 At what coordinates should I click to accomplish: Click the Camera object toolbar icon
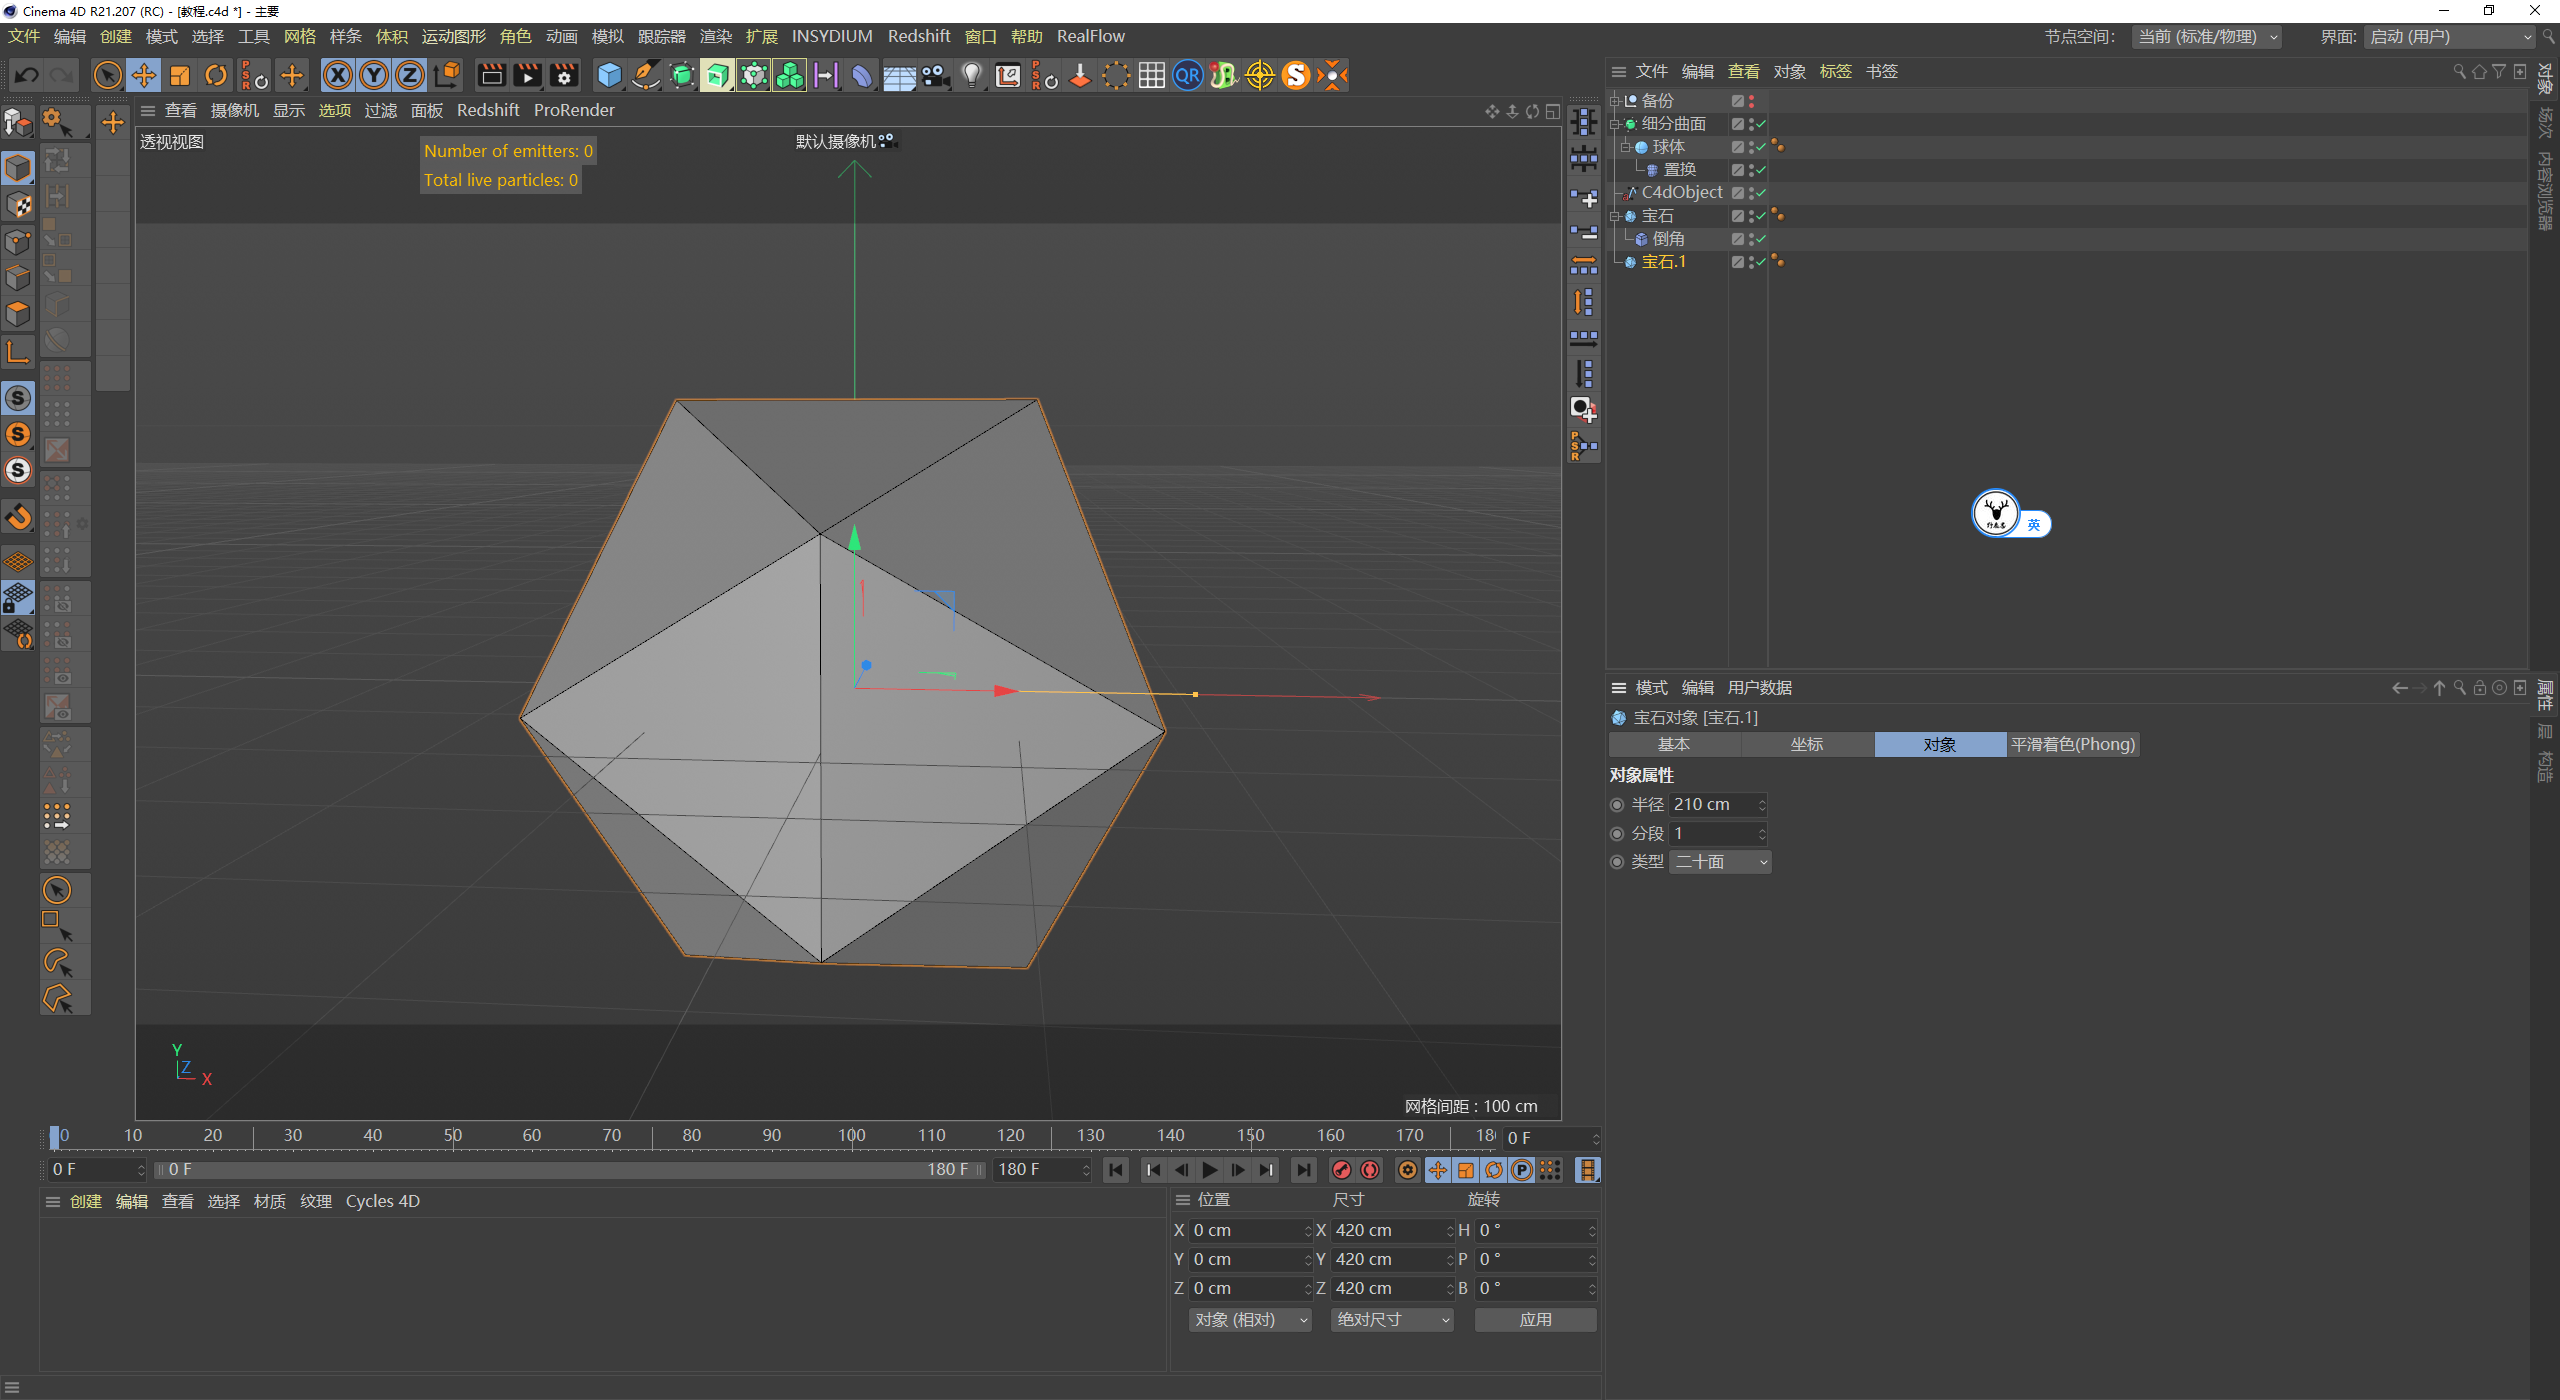pos(935,75)
